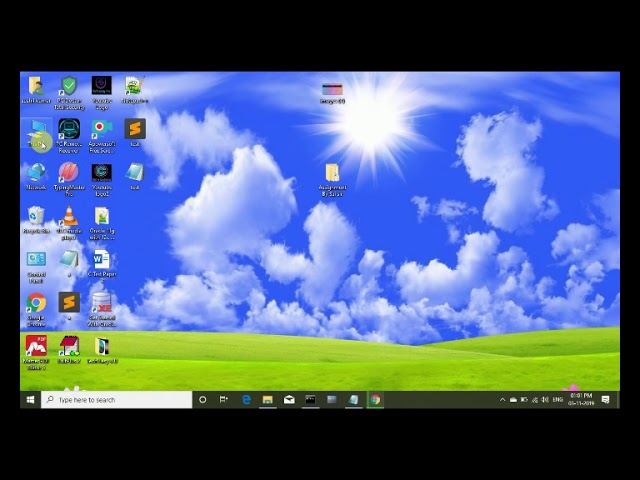Select the Recycle Bin icon
This screenshot has width=640, height=480.
point(36,220)
